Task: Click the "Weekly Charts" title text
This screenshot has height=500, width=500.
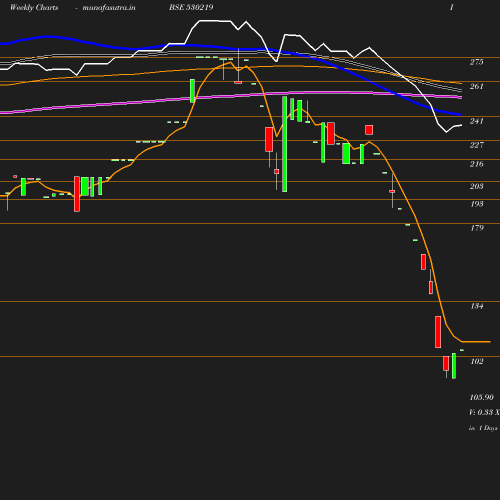Action: pos(34,7)
